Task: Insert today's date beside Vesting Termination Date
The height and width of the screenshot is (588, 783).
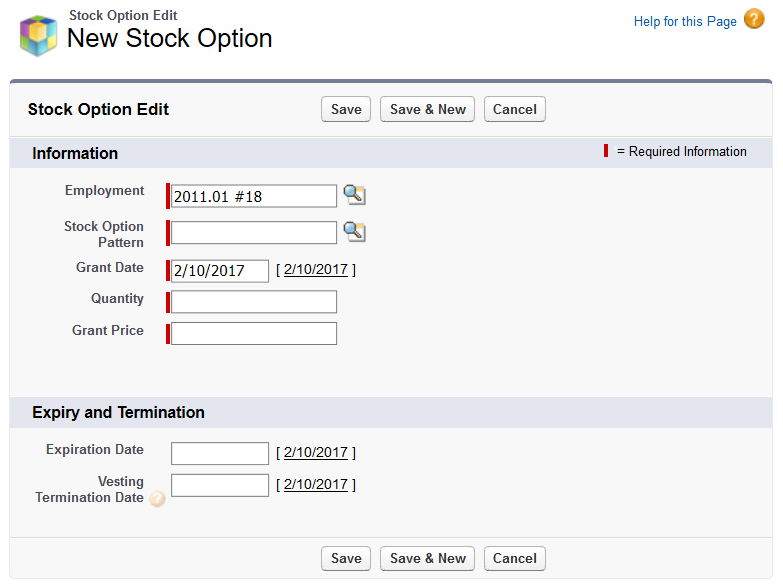Action: click(316, 485)
